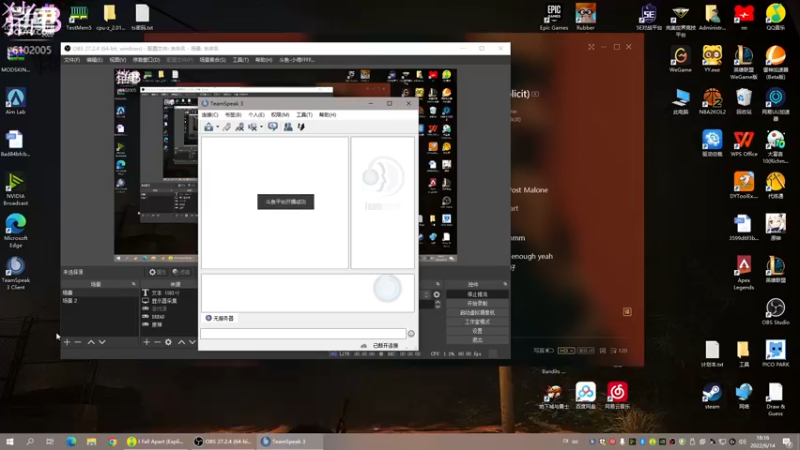Open Steam desktop shortcut
800x450 pixels.
pyautogui.click(x=712, y=396)
